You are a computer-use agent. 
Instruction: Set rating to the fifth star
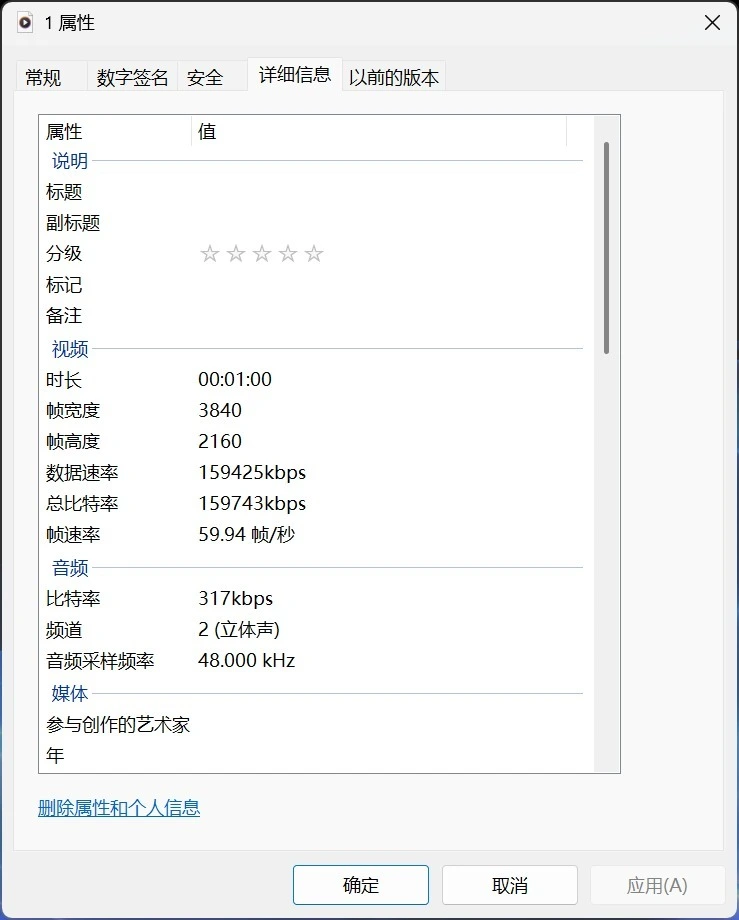click(314, 254)
